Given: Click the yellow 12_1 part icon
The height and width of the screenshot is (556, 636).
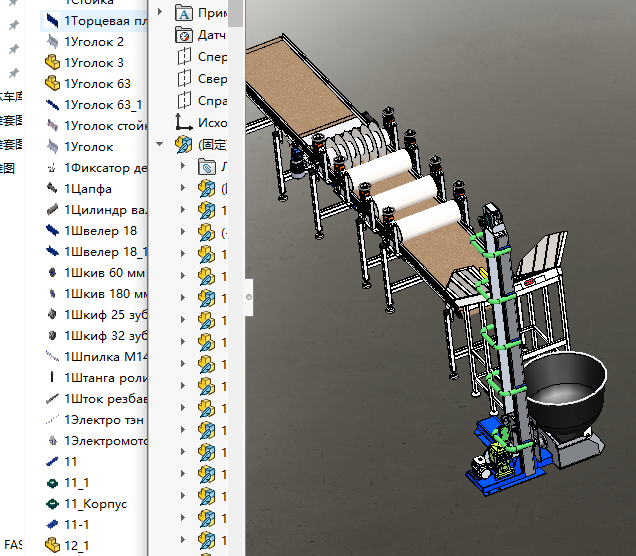Looking at the screenshot, I should [52, 545].
